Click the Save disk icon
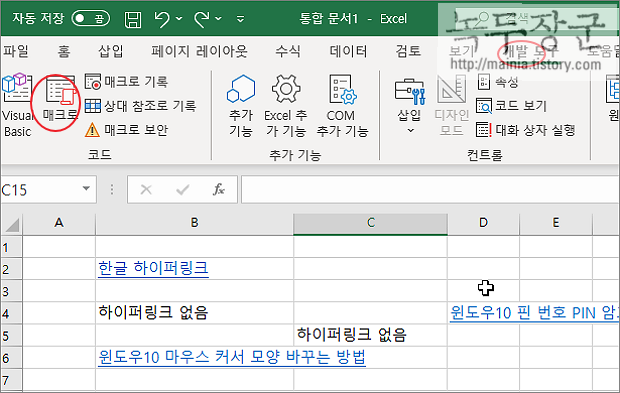Screen dimensions: 620x393 click(133, 19)
